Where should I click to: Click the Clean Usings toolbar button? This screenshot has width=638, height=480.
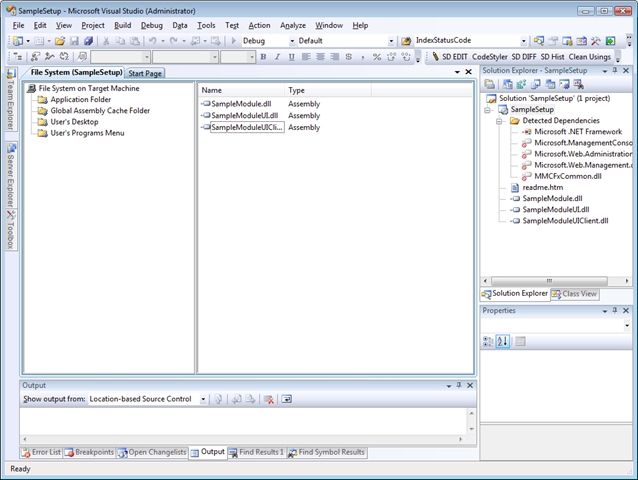[590, 57]
